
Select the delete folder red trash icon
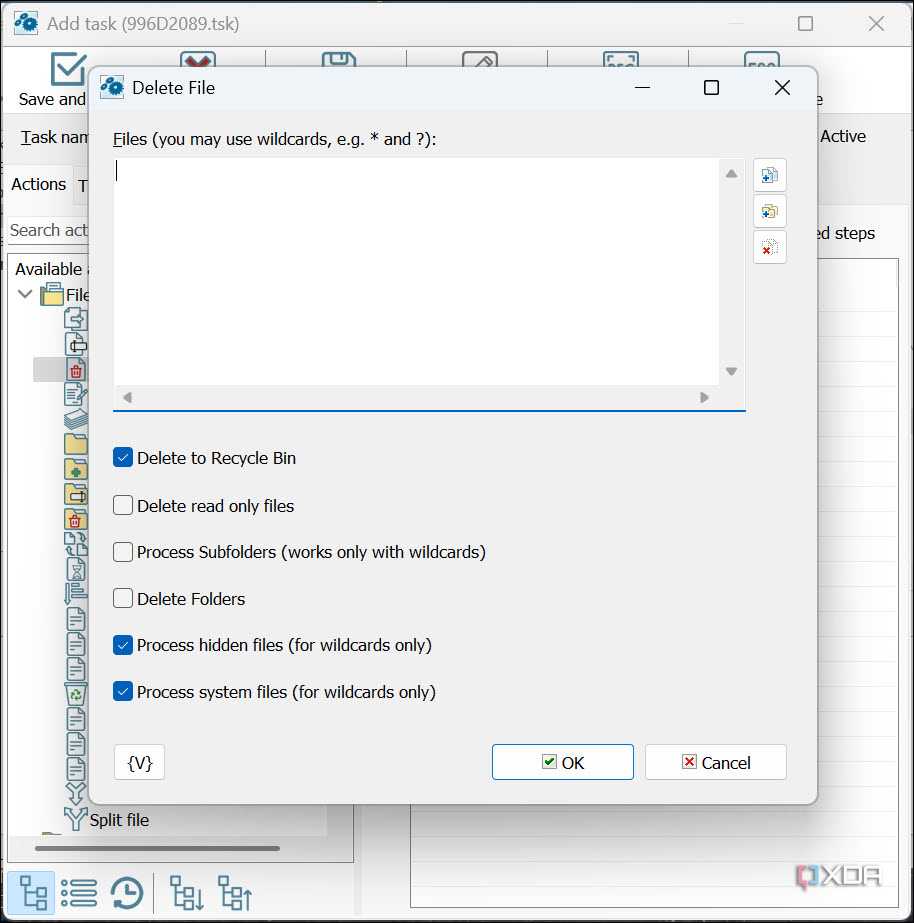pyautogui.click(x=75, y=519)
